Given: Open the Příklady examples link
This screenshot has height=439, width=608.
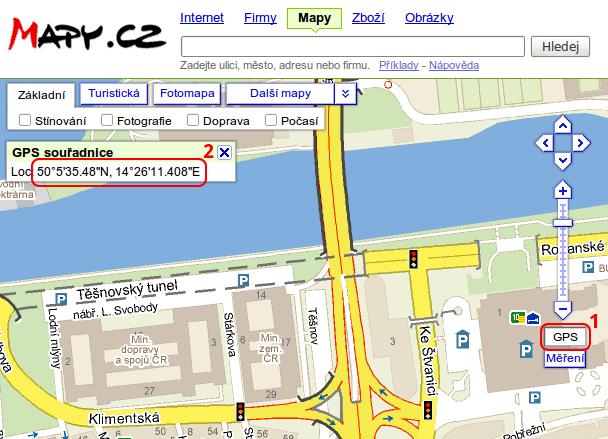Looking at the screenshot, I should [399, 65].
